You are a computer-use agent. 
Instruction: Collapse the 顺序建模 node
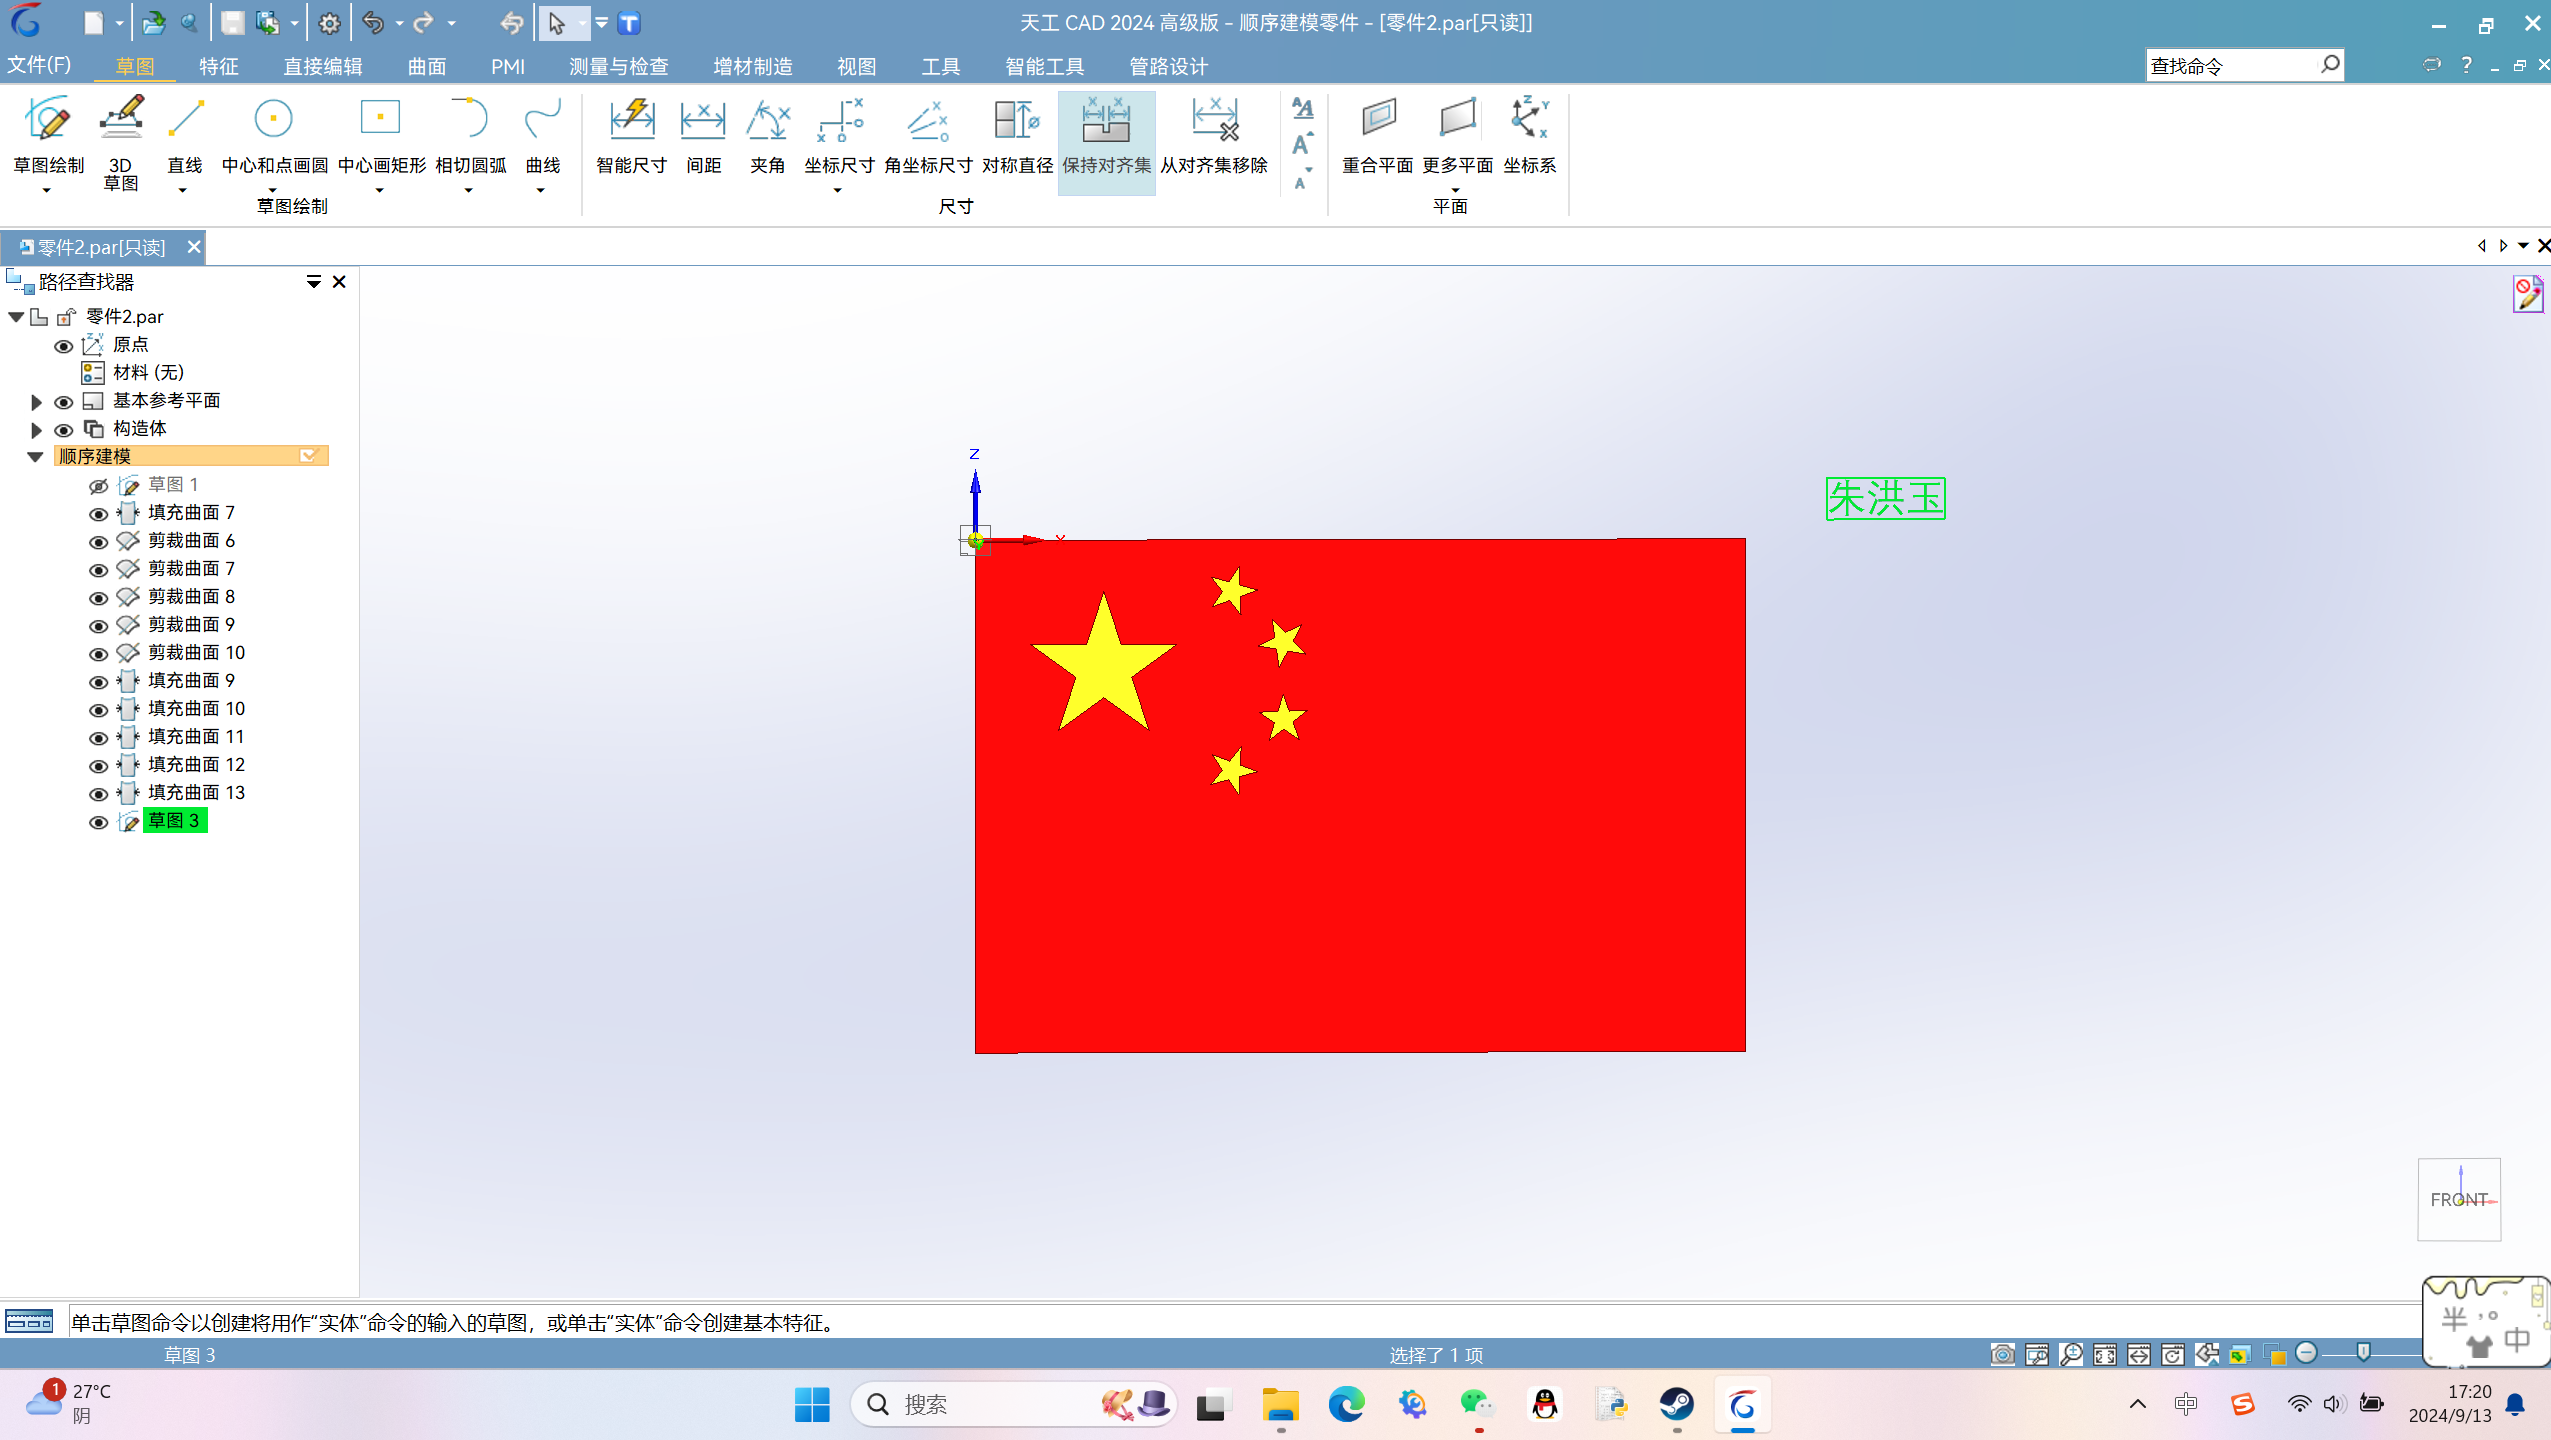[35, 457]
